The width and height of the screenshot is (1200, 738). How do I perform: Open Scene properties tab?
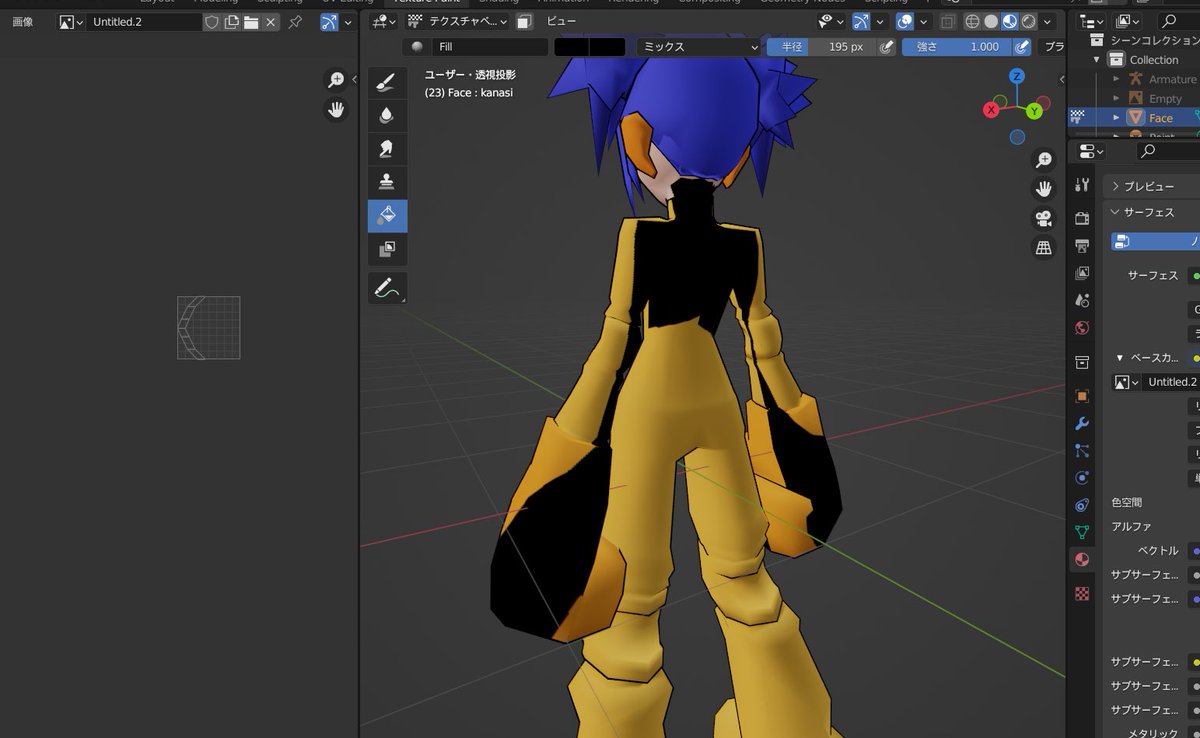pos(1082,300)
